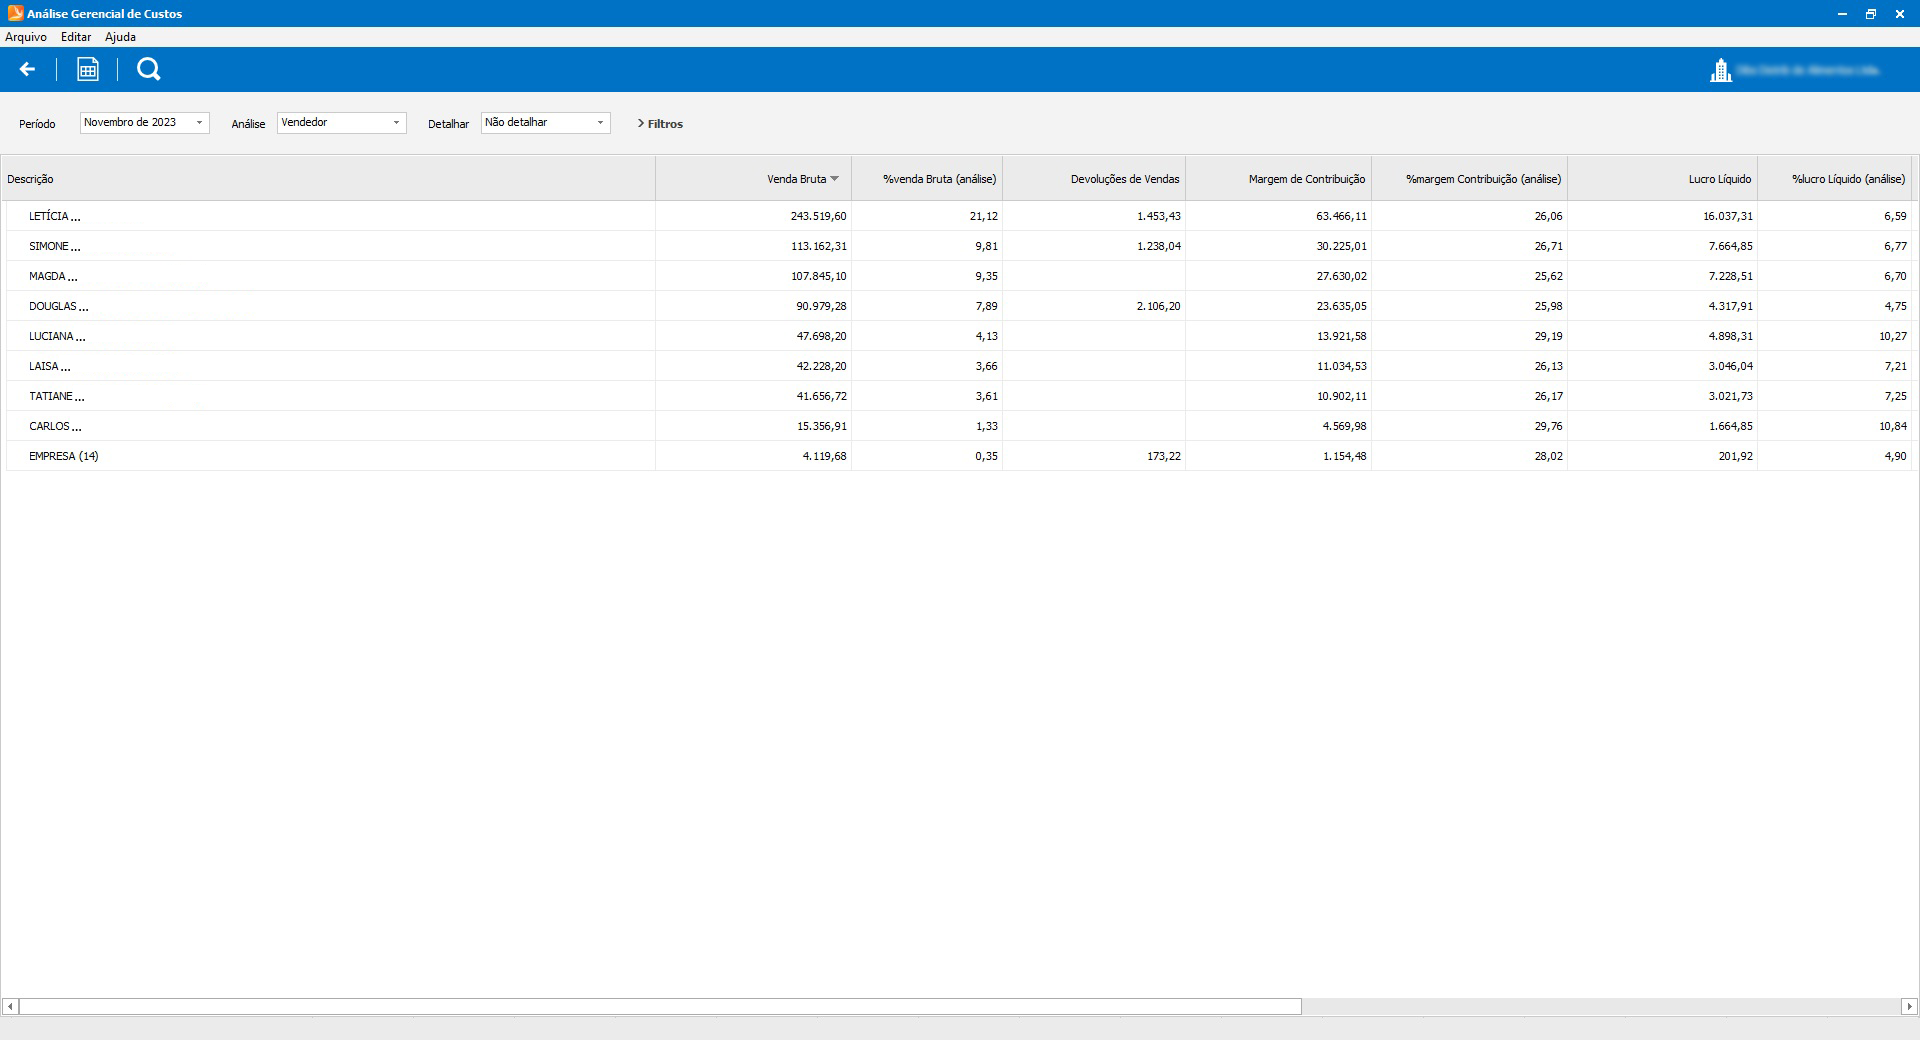
Task: Click the app logo in the title bar
Action: (x=15, y=13)
